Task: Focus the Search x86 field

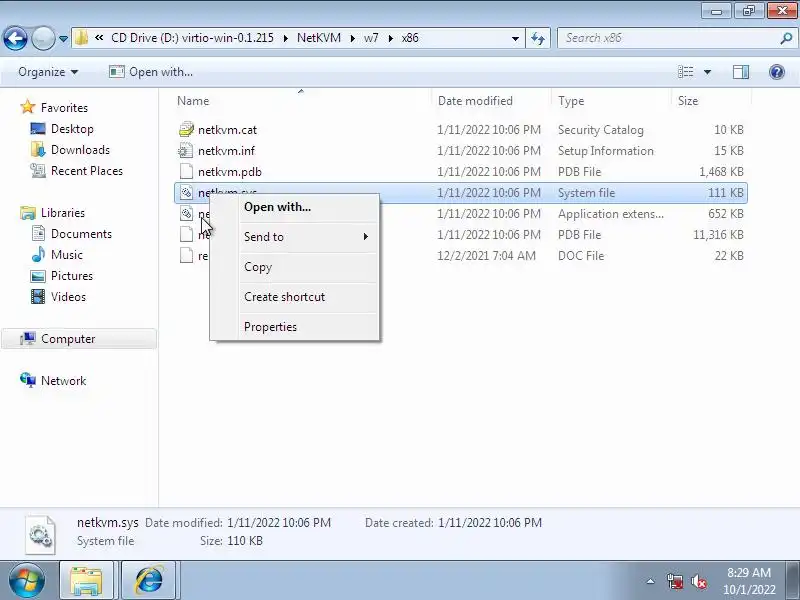Action: tap(668, 38)
